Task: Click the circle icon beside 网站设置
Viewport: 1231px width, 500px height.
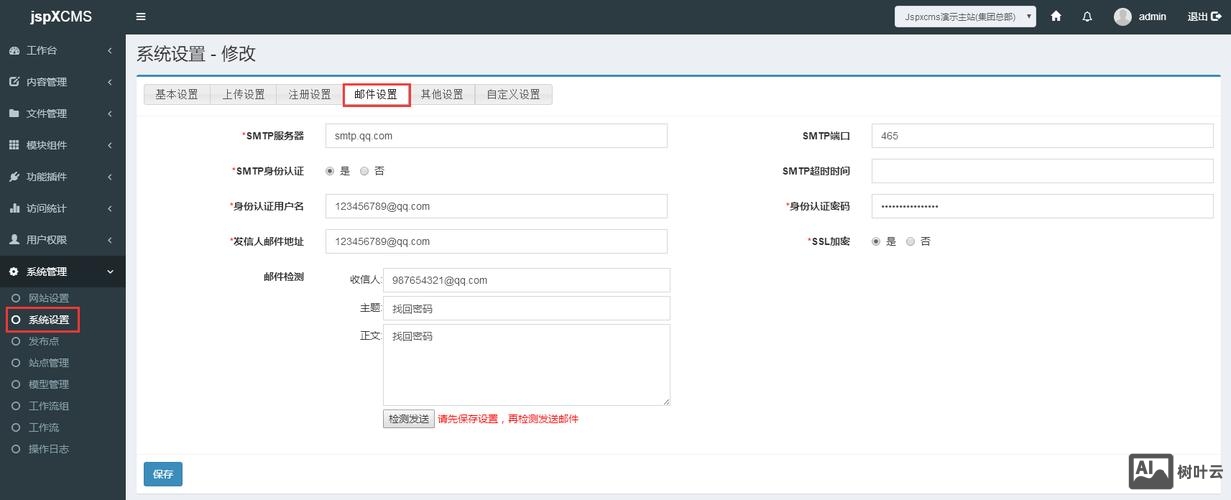Action: click(x=15, y=298)
